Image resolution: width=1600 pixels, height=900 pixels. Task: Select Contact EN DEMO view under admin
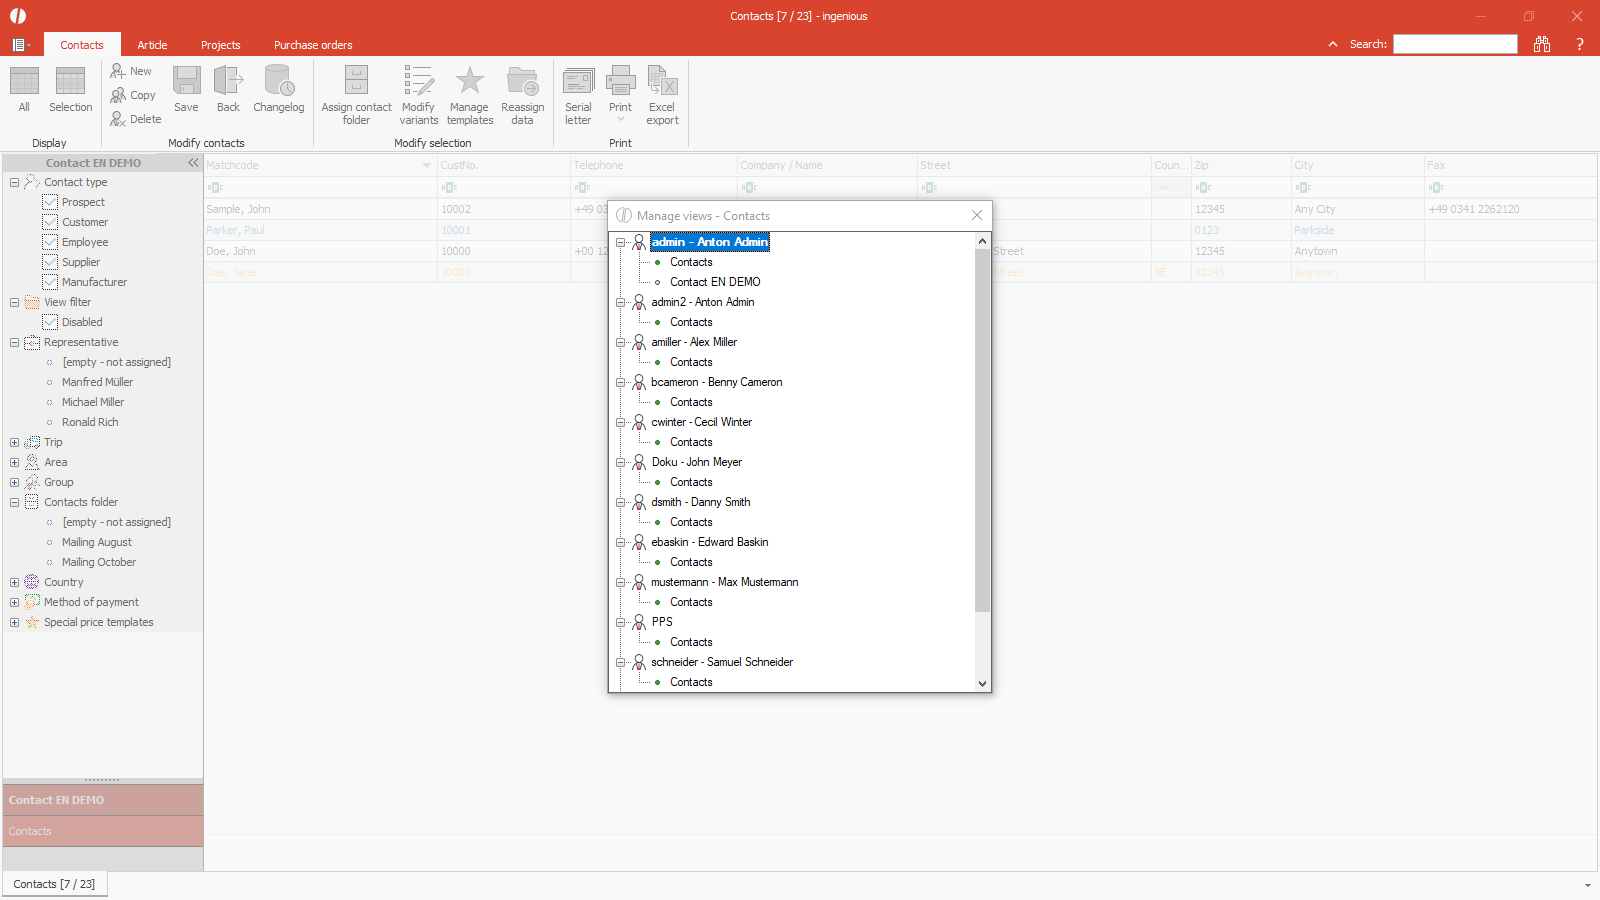click(x=714, y=282)
